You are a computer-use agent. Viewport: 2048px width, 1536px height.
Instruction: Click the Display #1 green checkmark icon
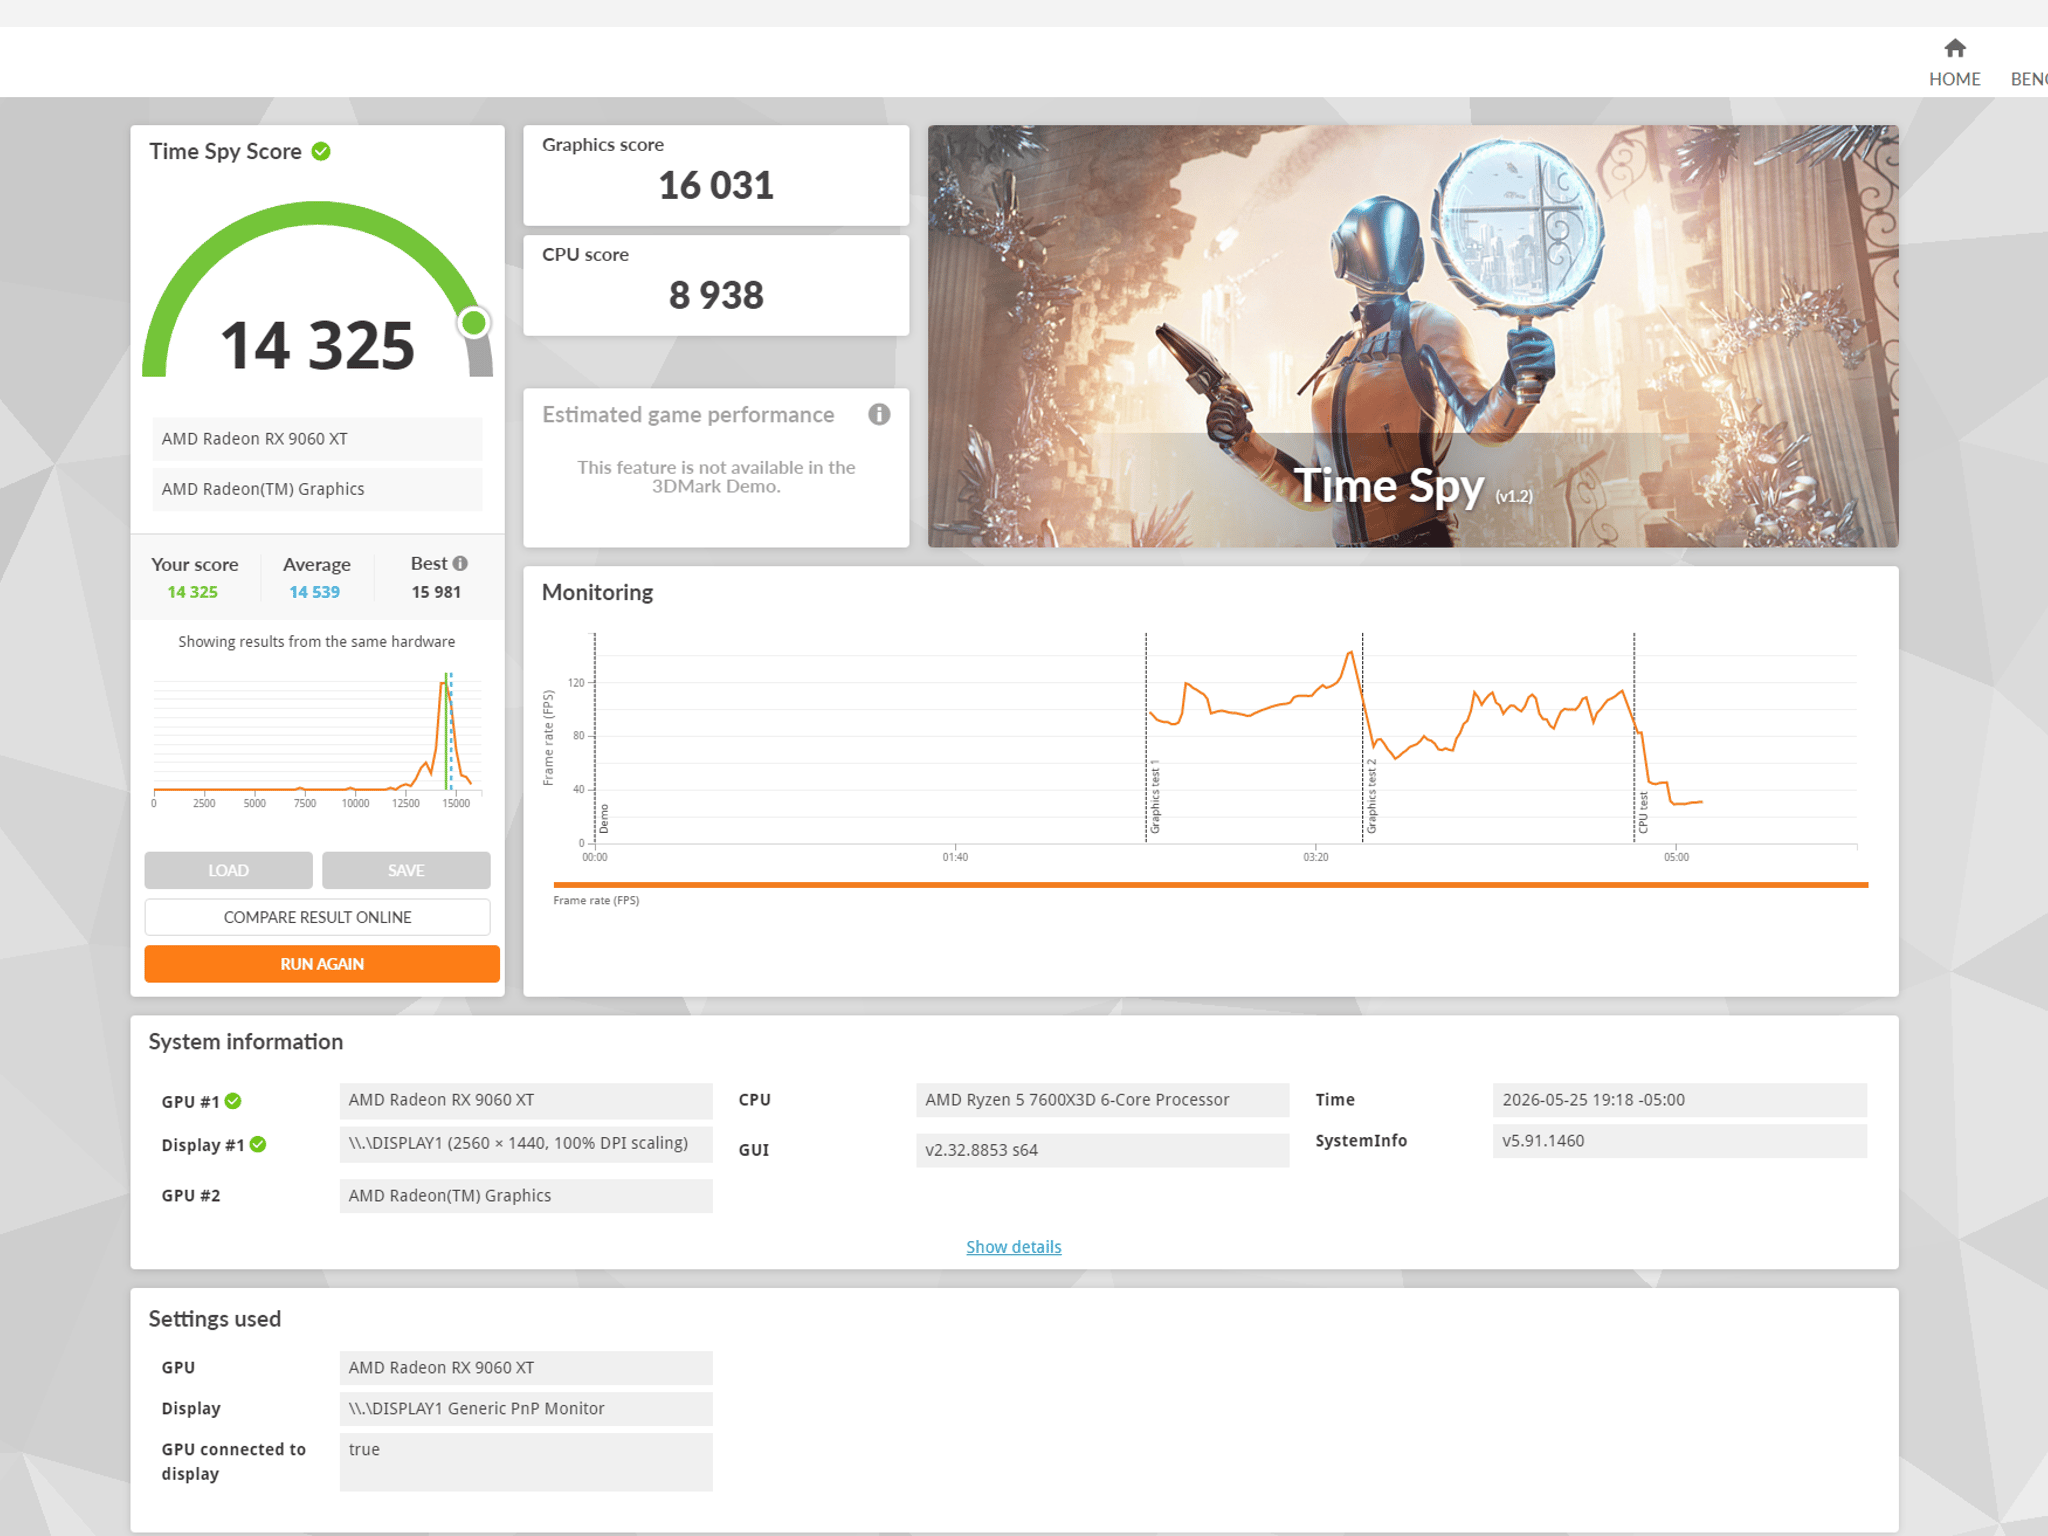click(258, 1144)
